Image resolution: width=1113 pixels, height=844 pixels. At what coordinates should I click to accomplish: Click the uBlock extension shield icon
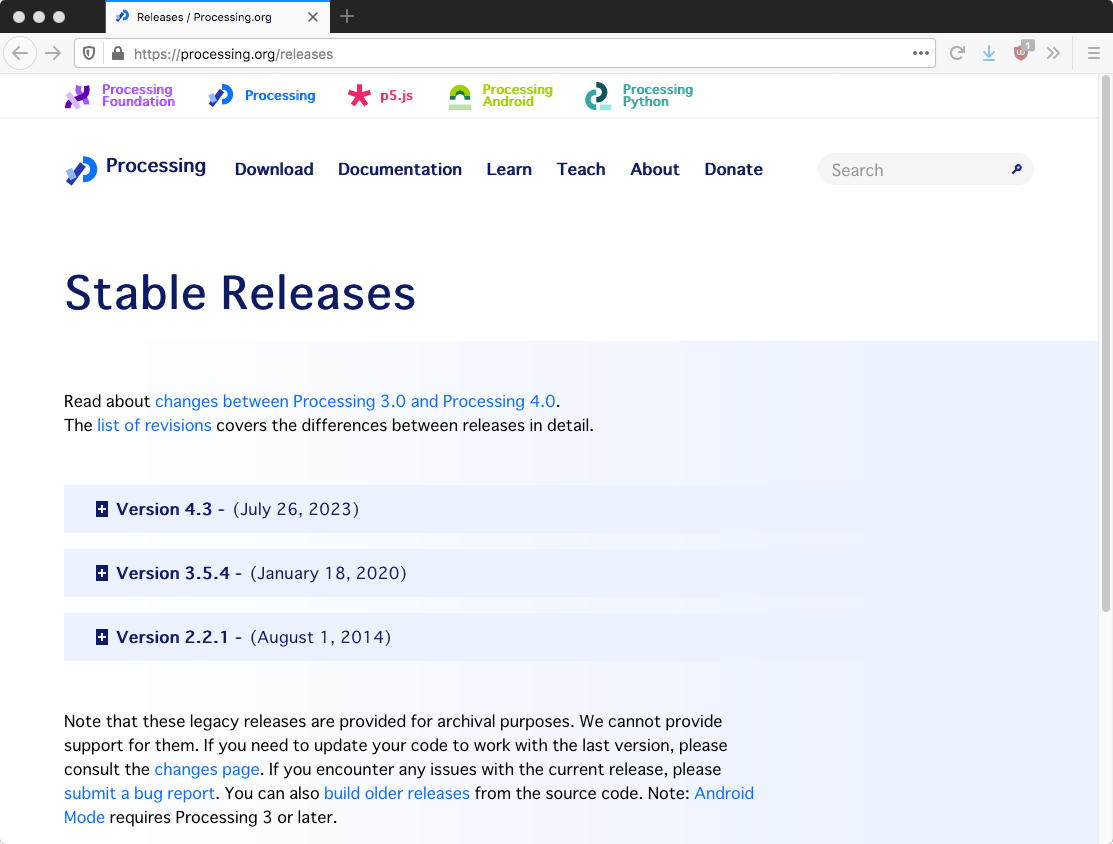point(1022,52)
